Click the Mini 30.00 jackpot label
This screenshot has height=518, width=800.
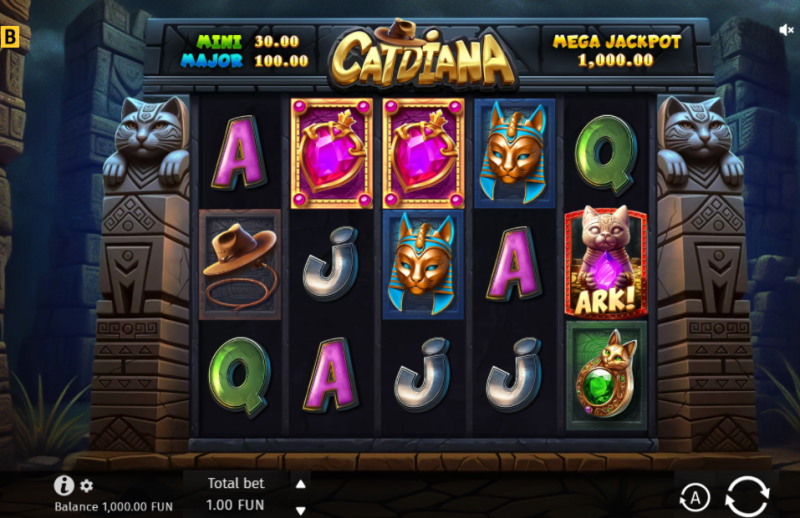[x=247, y=41]
